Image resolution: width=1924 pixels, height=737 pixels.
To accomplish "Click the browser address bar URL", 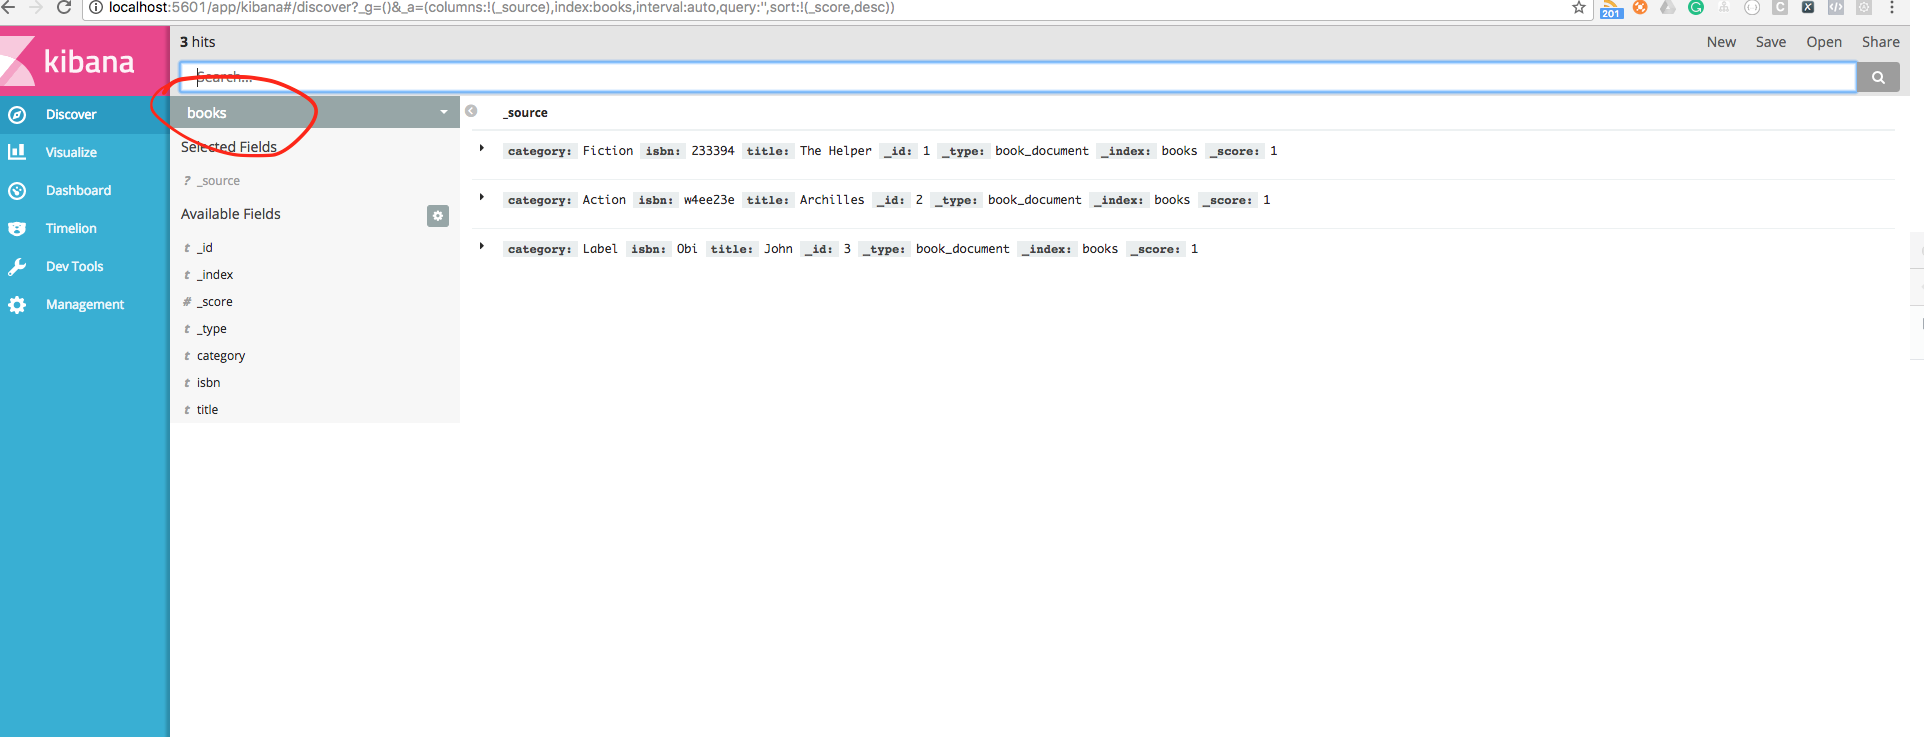I will tap(500, 8).
